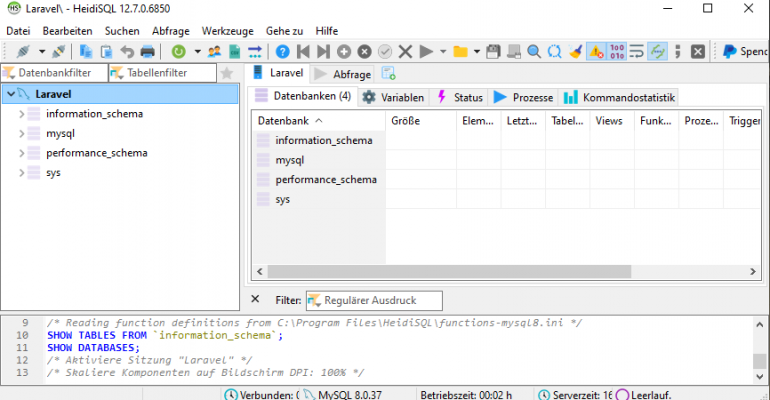The image size is (770, 400).
Task: Open the Datei menu
Action: (x=18, y=31)
